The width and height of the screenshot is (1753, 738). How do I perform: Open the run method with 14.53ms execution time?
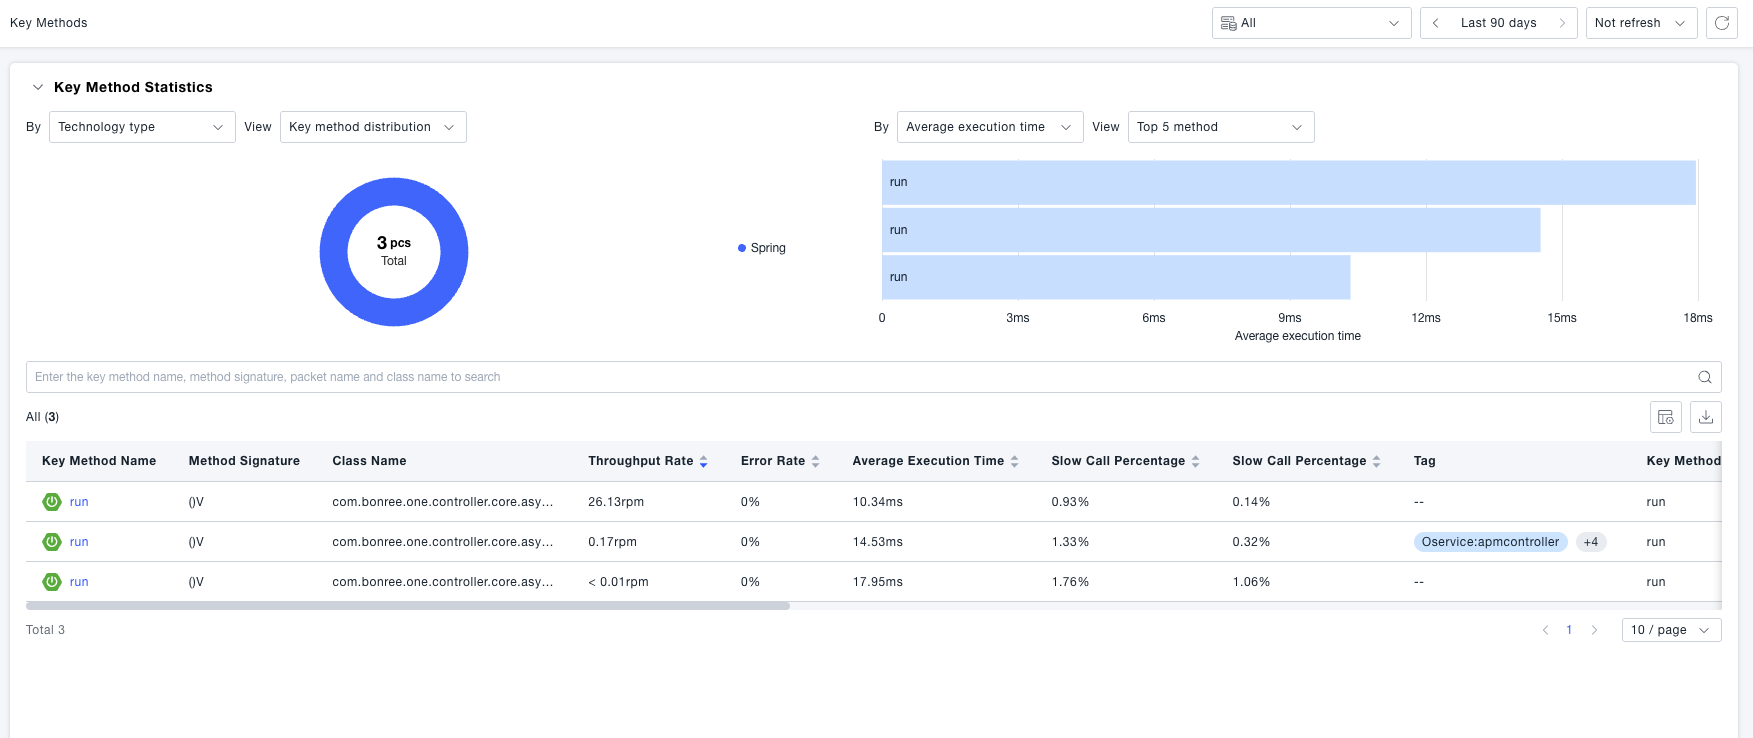pyautogui.click(x=79, y=542)
